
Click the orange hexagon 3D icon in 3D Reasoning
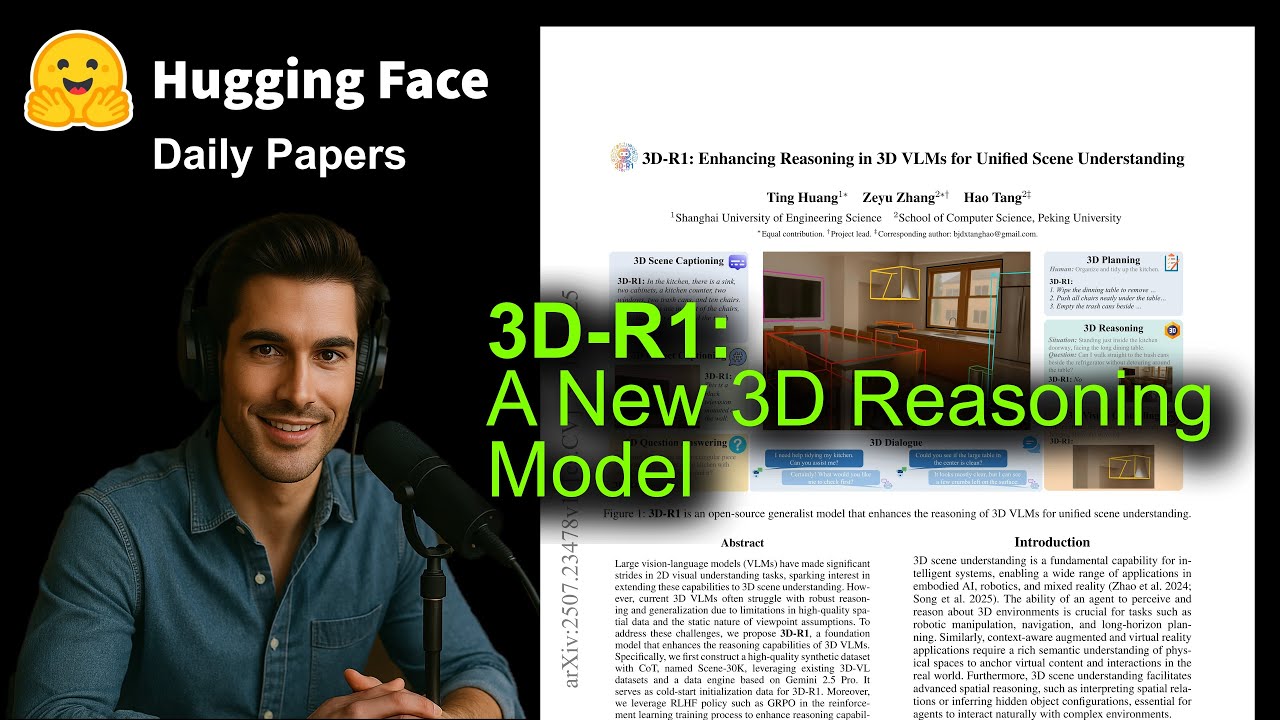click(x=1172, y=330)
